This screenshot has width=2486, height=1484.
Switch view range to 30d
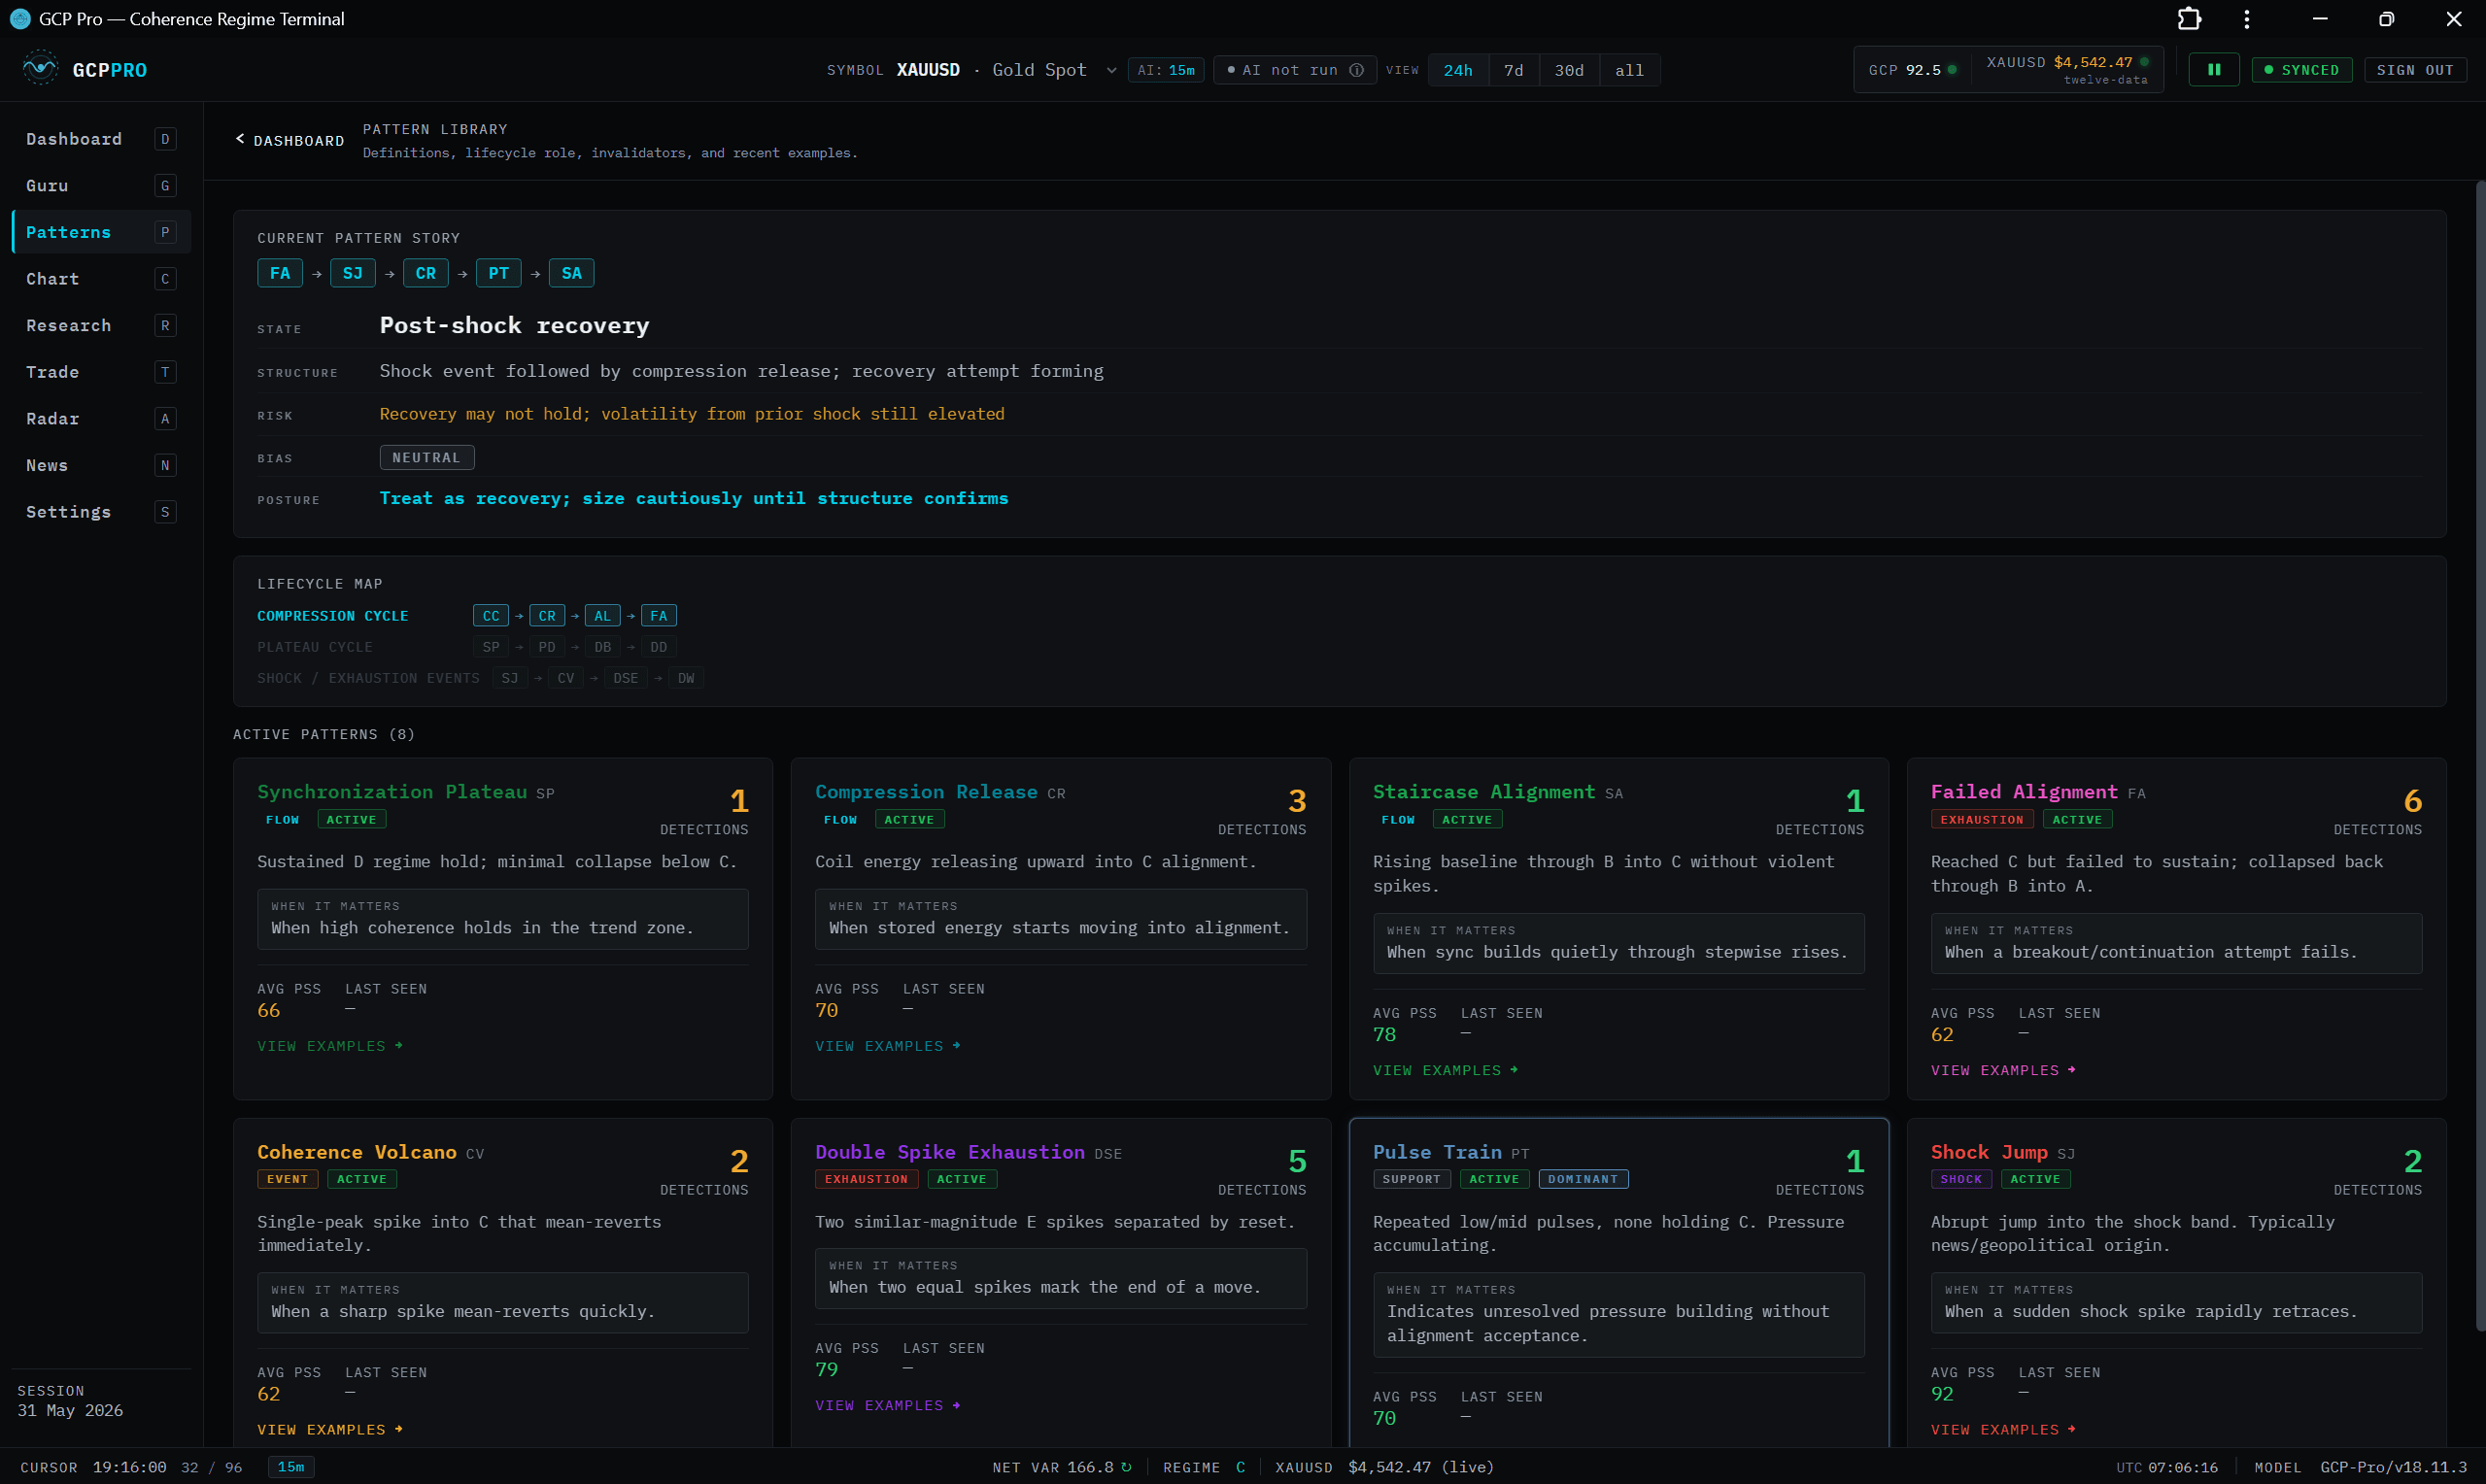[x=1568, y=70]
